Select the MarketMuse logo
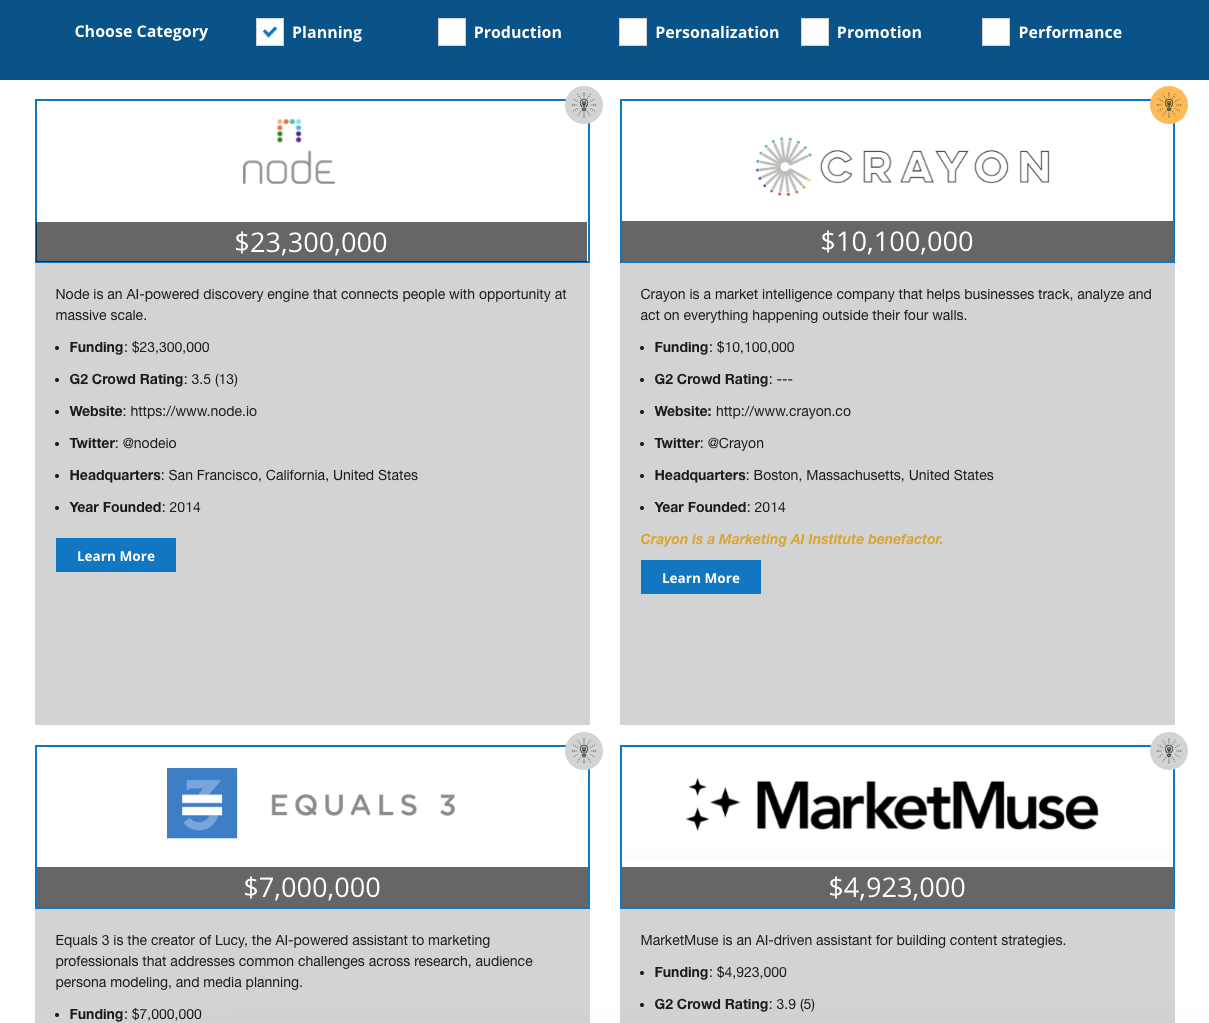Image resolution: width=1209 pixels, height=1023 pixels. pyautogui.click(x=892, y=805)
